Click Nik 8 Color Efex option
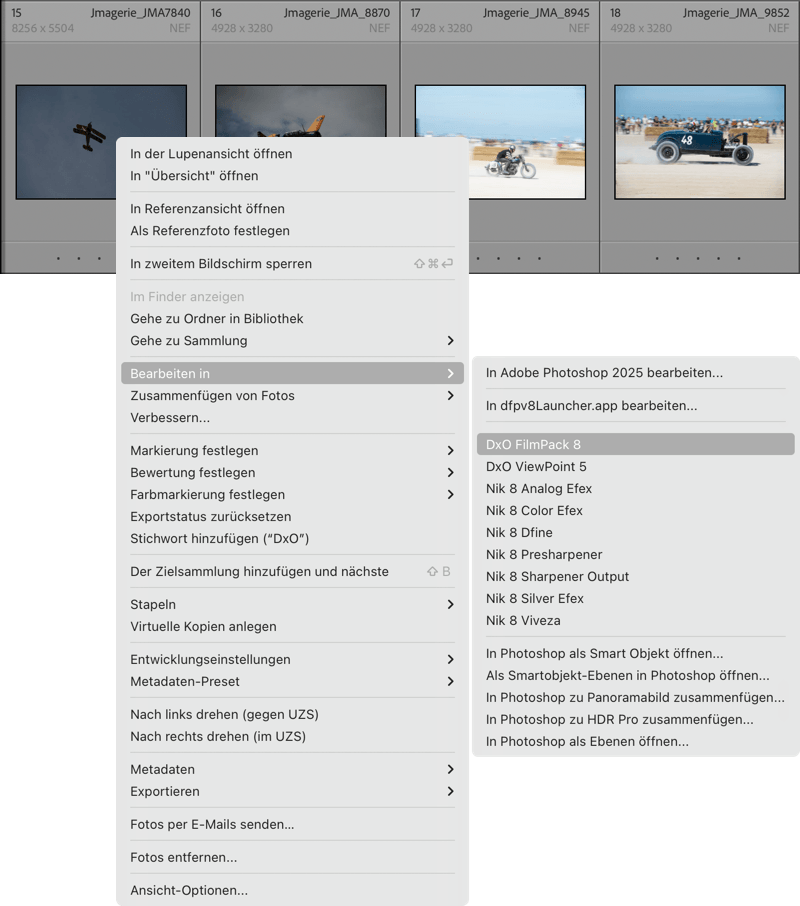The image size is (800, 906). 534,511
